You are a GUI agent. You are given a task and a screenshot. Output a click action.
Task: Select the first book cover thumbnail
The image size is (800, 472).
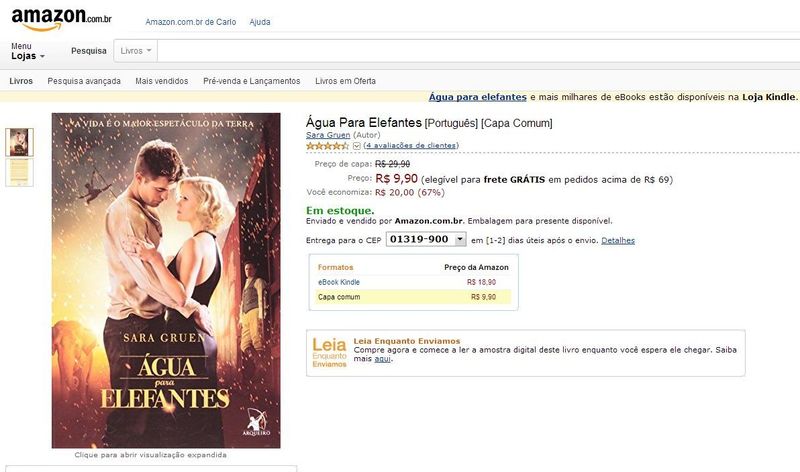[19, 142]
